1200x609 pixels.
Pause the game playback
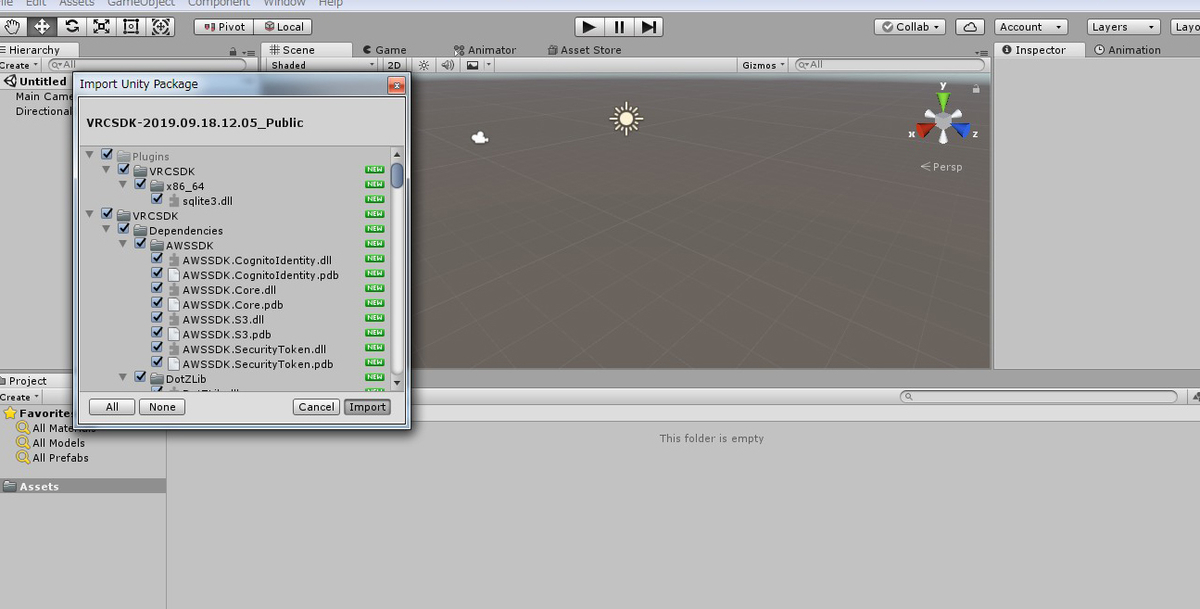click(x=619, y=27)
